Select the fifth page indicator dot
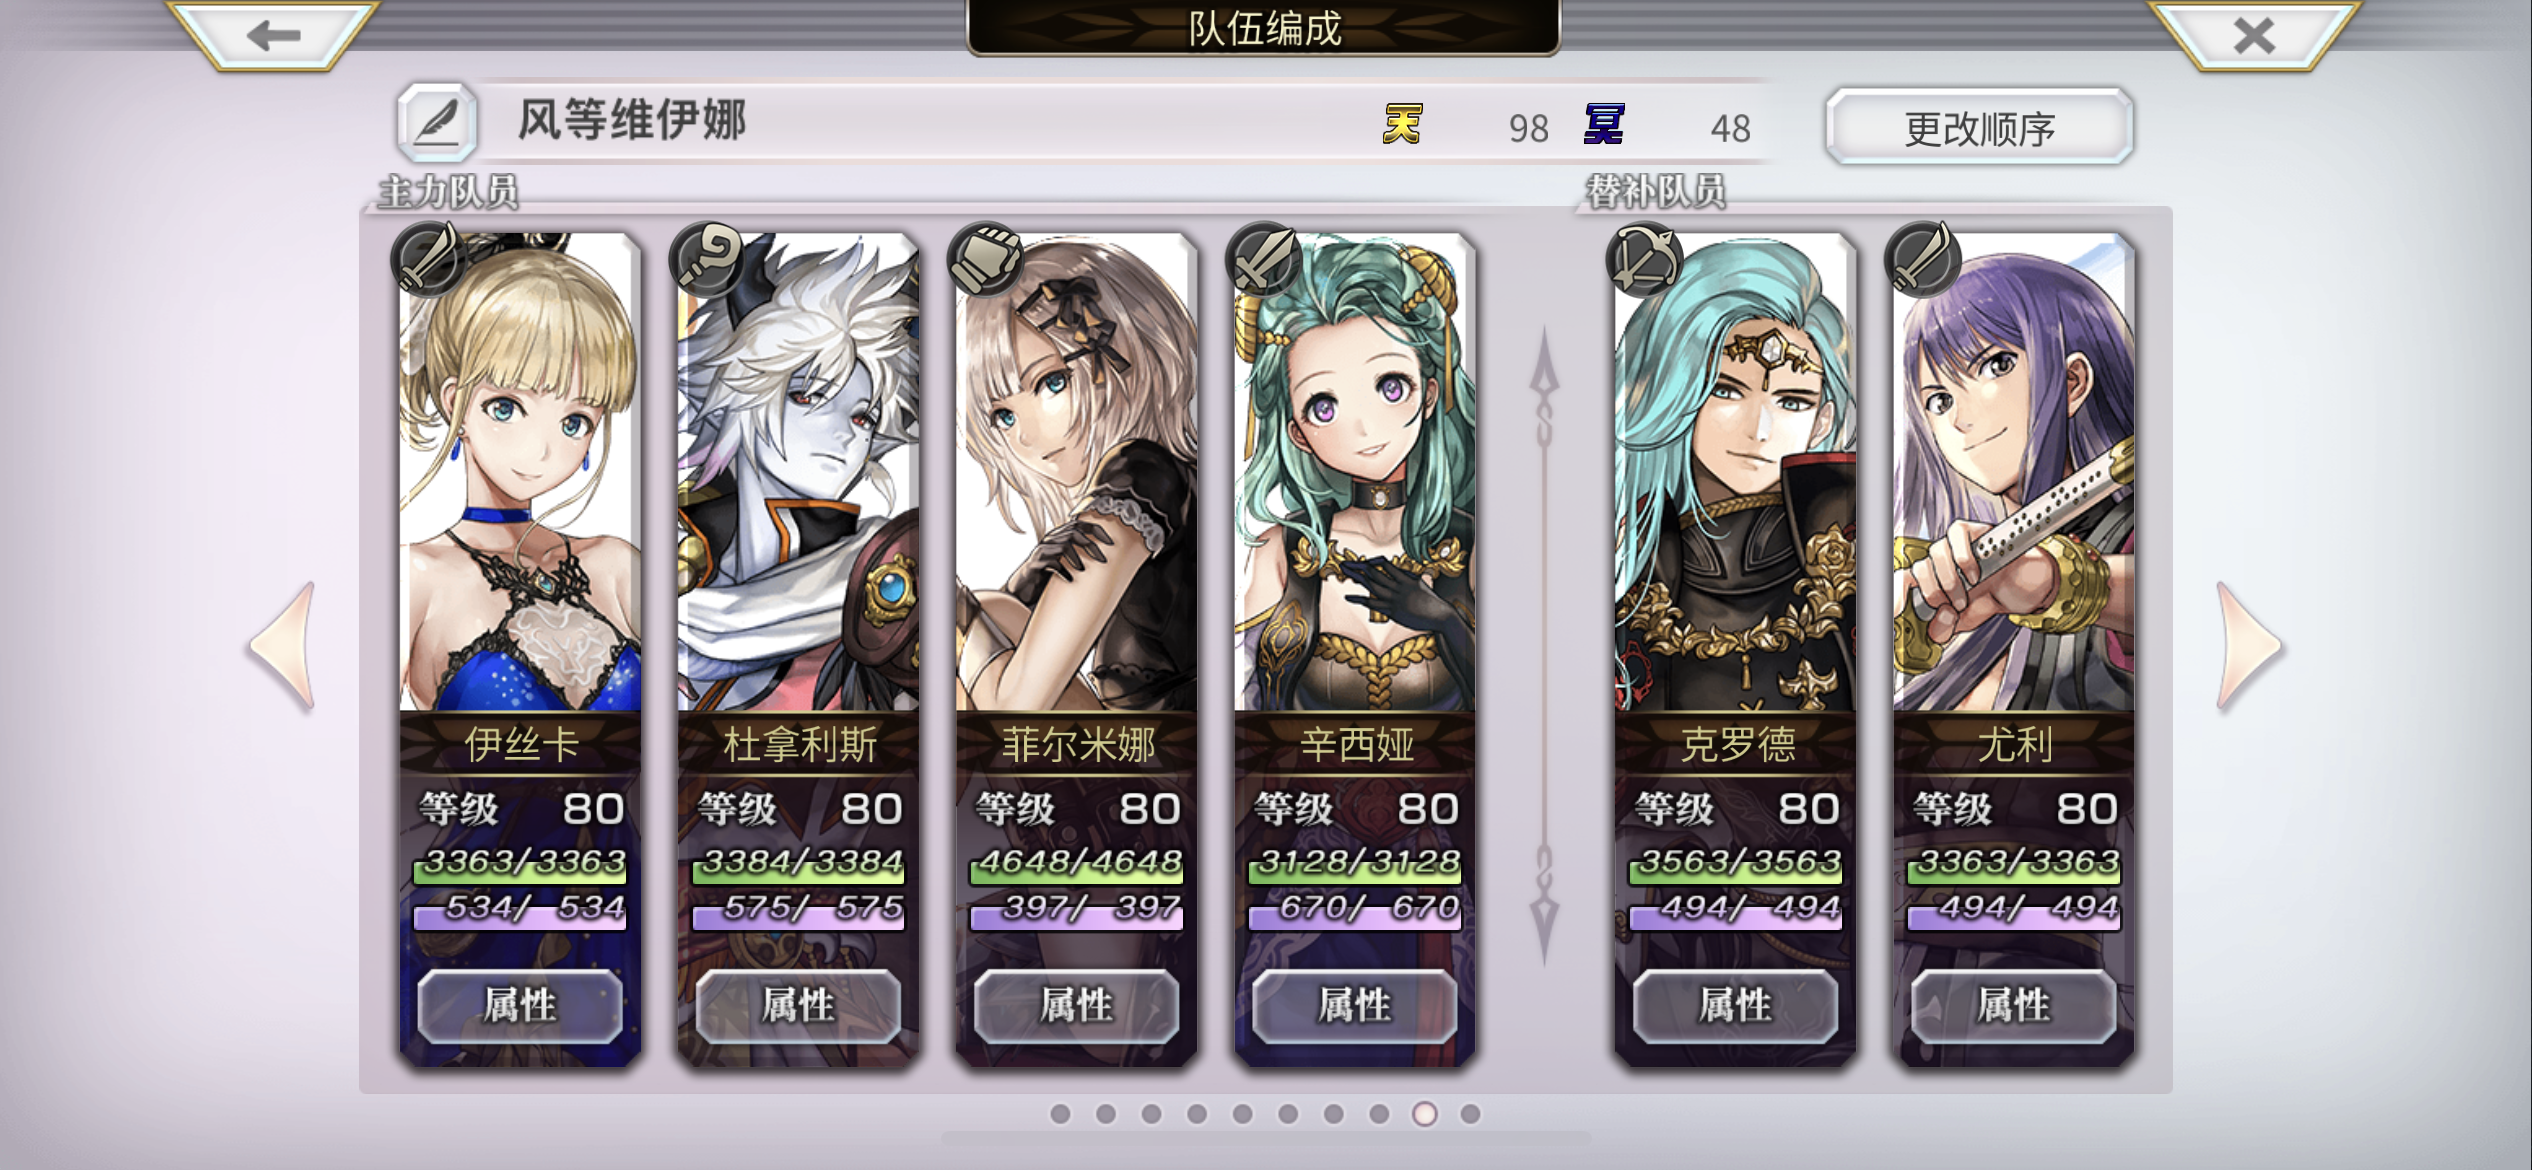Image resolution: width=2532 pixels, height=1170 pixels. (x=1242, y=1114)
